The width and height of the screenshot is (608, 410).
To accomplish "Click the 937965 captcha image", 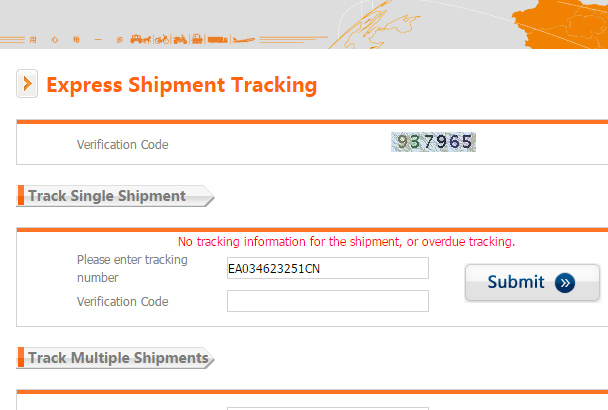I will coord(433,142).
